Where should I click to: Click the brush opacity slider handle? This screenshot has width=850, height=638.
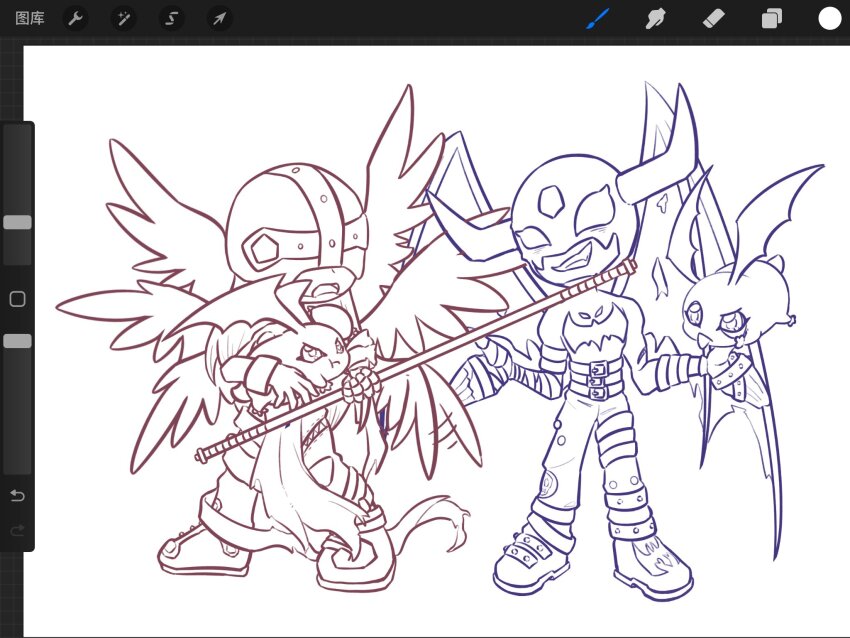pyautogui.click(x=17, y=341)
